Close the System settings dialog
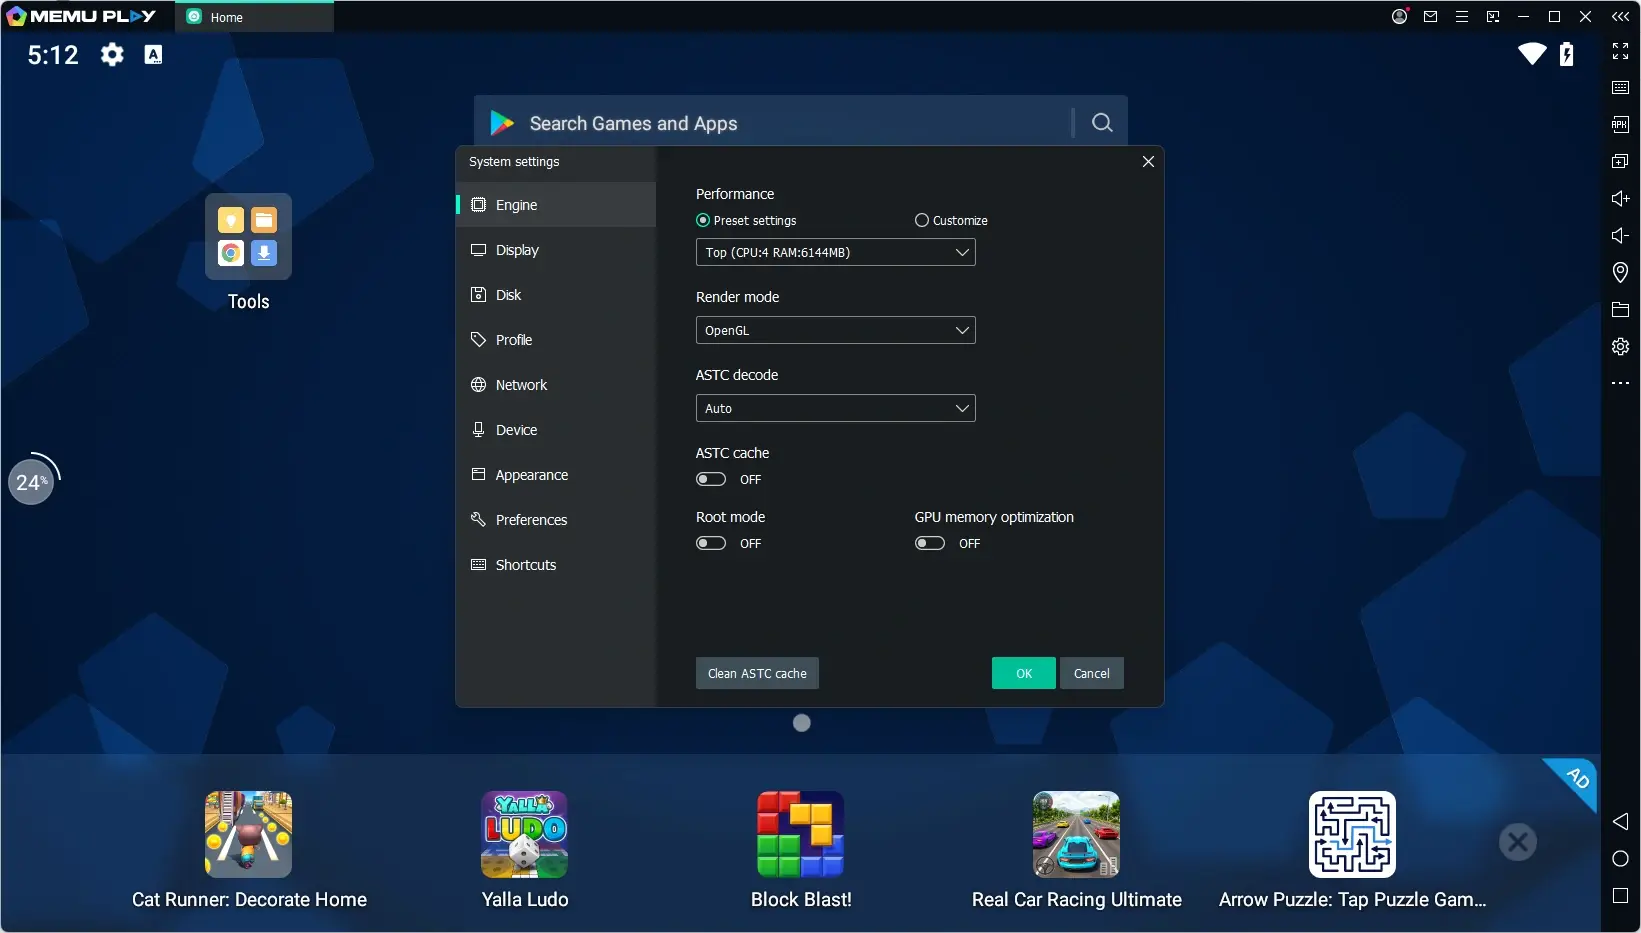This screenshot has height=933, width=1641. pos(1148,161)
